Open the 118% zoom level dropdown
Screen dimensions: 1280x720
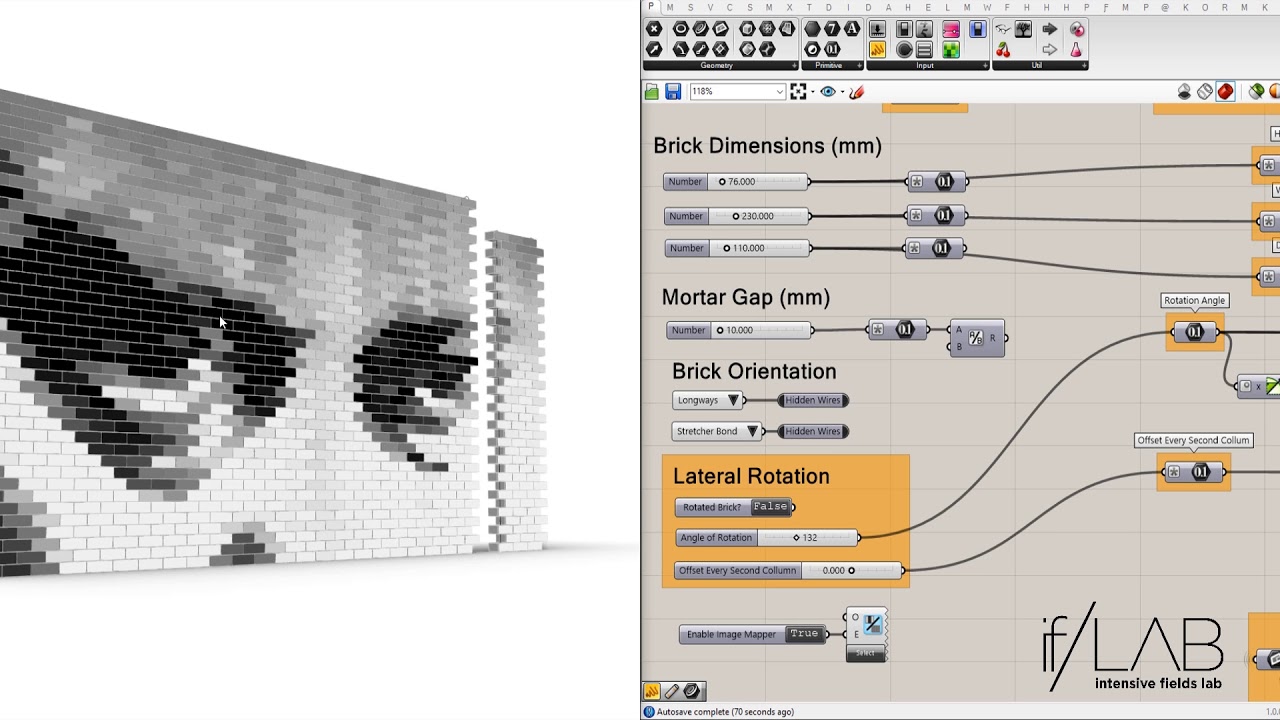pos(779,92)
